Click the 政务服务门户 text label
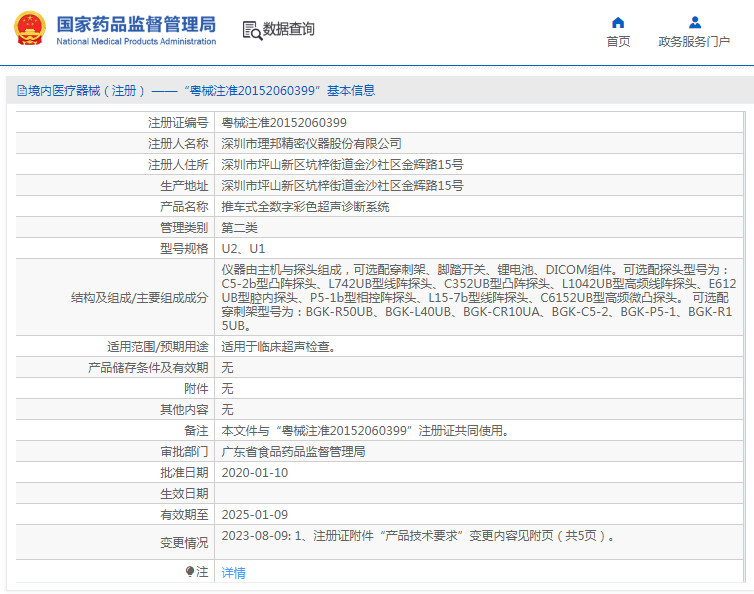The width and height of the screenshot is (754, 594). click(x=694, y=42)
